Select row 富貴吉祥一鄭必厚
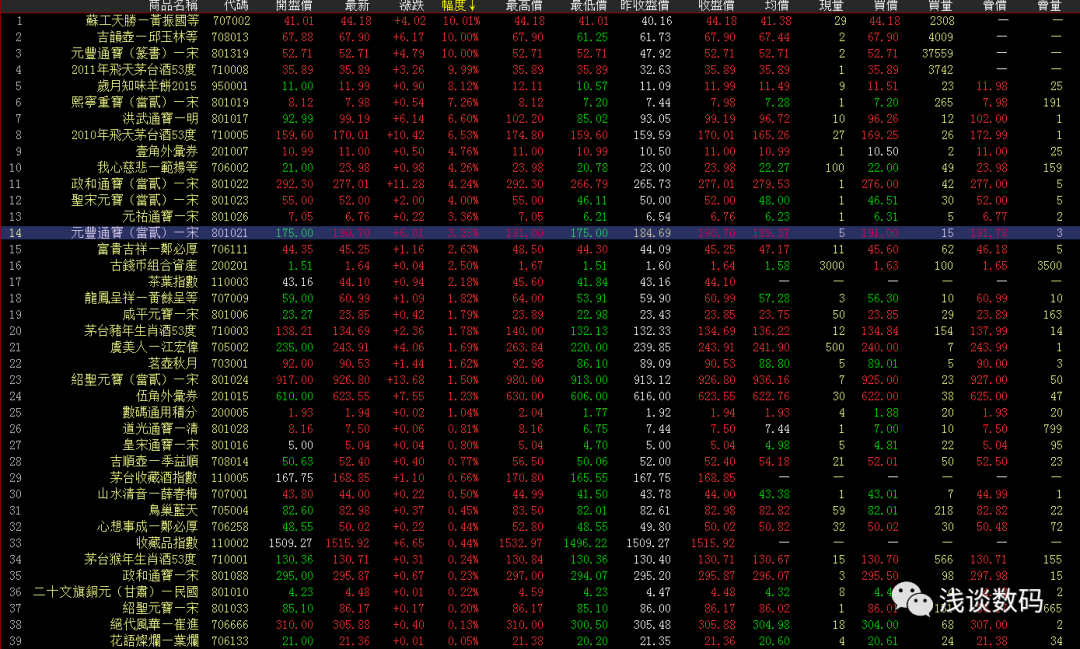 pyautogui.click(x=540, y=249)
